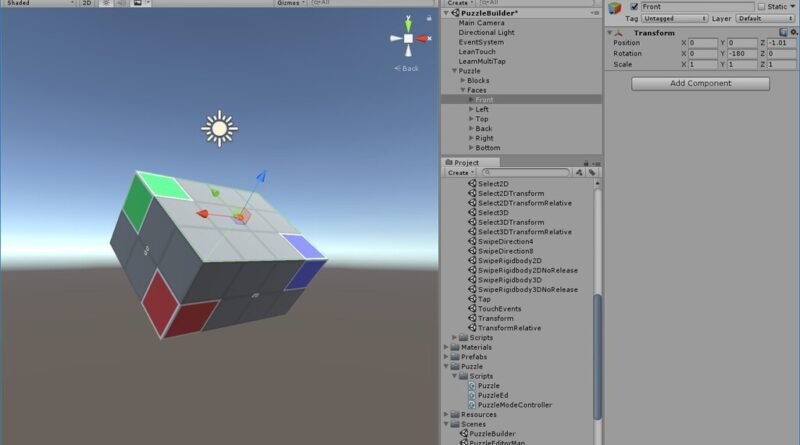The height and width of the screenshot is (445, 800).
Task: Select Main Camera in Hierarchy
Action: point(481,23)
